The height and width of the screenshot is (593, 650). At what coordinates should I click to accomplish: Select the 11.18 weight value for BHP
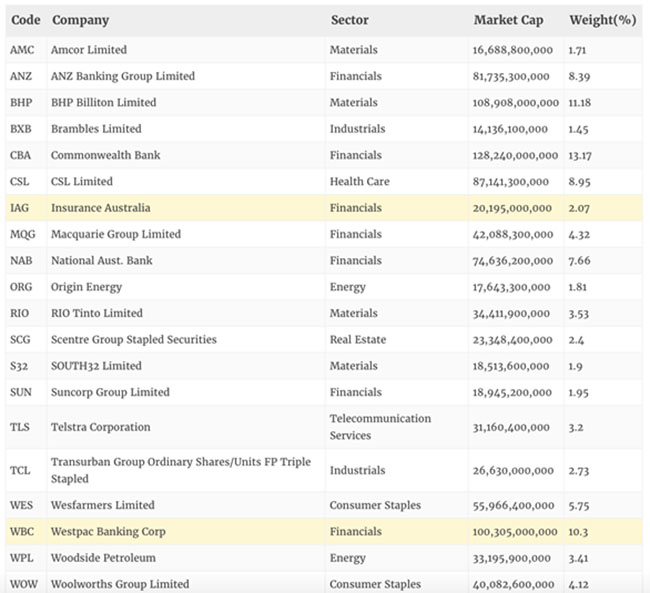click(x=581, y=103)
